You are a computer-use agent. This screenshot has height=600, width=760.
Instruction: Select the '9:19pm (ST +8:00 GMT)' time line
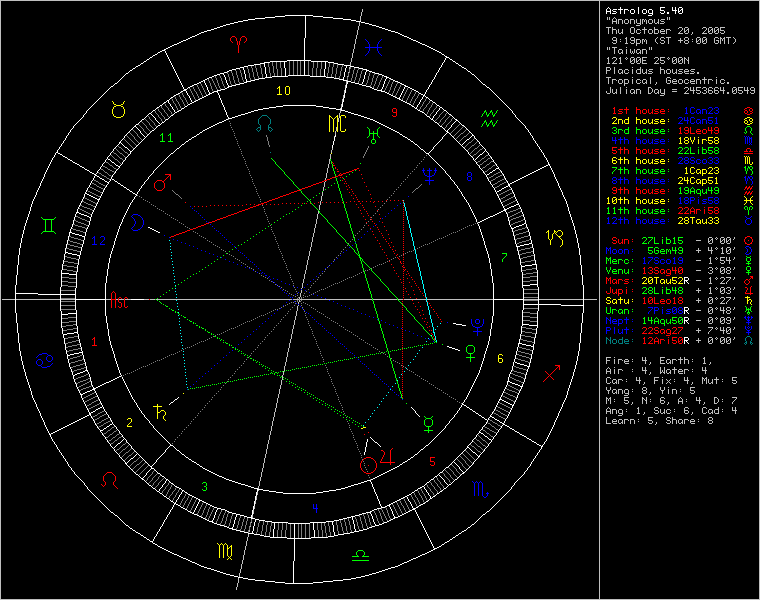point(674,41)
